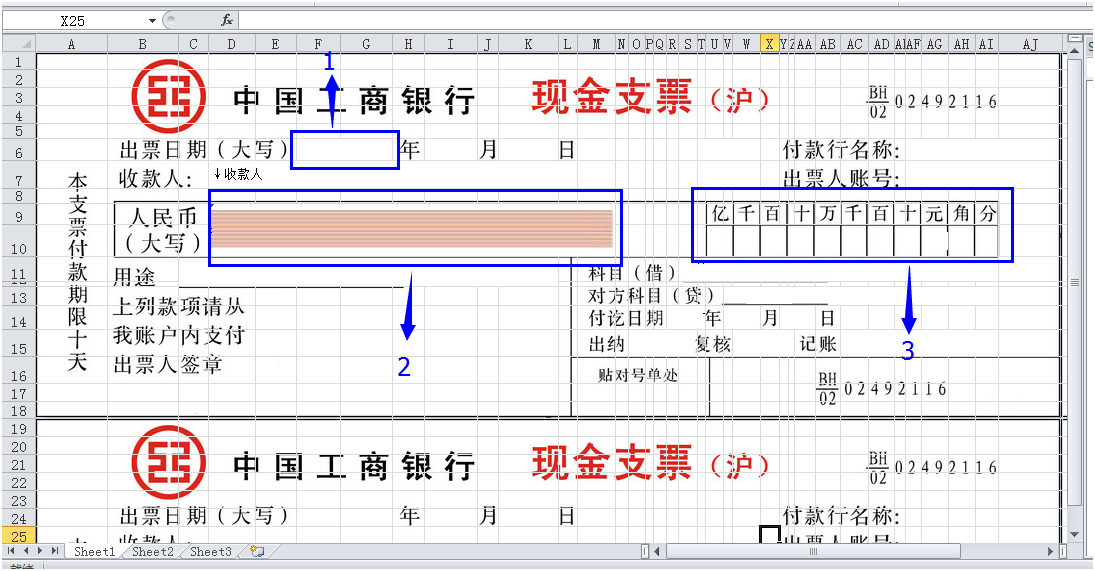Click top '中国工商银行' title text
This screenshot has width=1095, height=571.
coord(354,101)
